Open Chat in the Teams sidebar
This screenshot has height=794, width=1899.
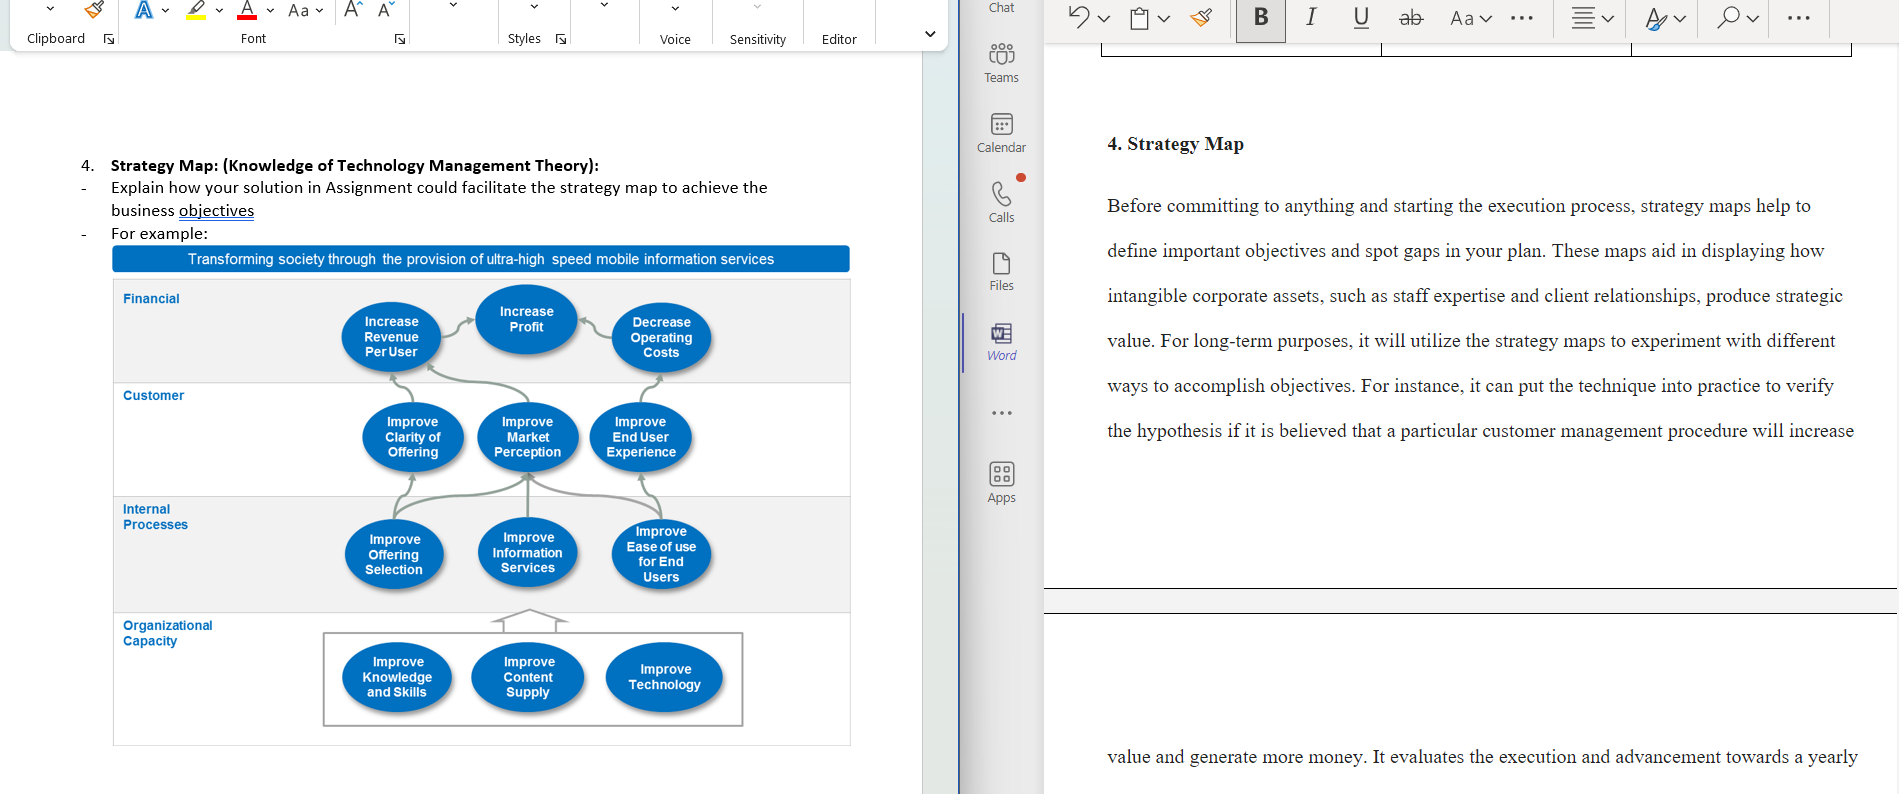[x=1001, y=8]
